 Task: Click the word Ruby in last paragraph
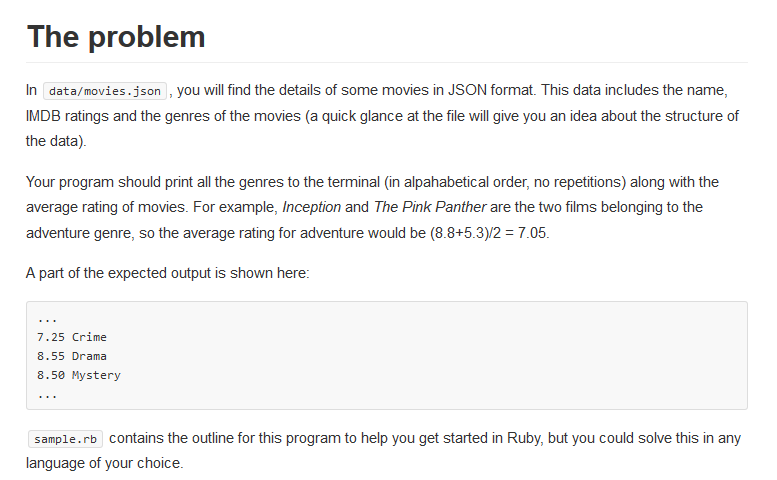click(524, 438)
